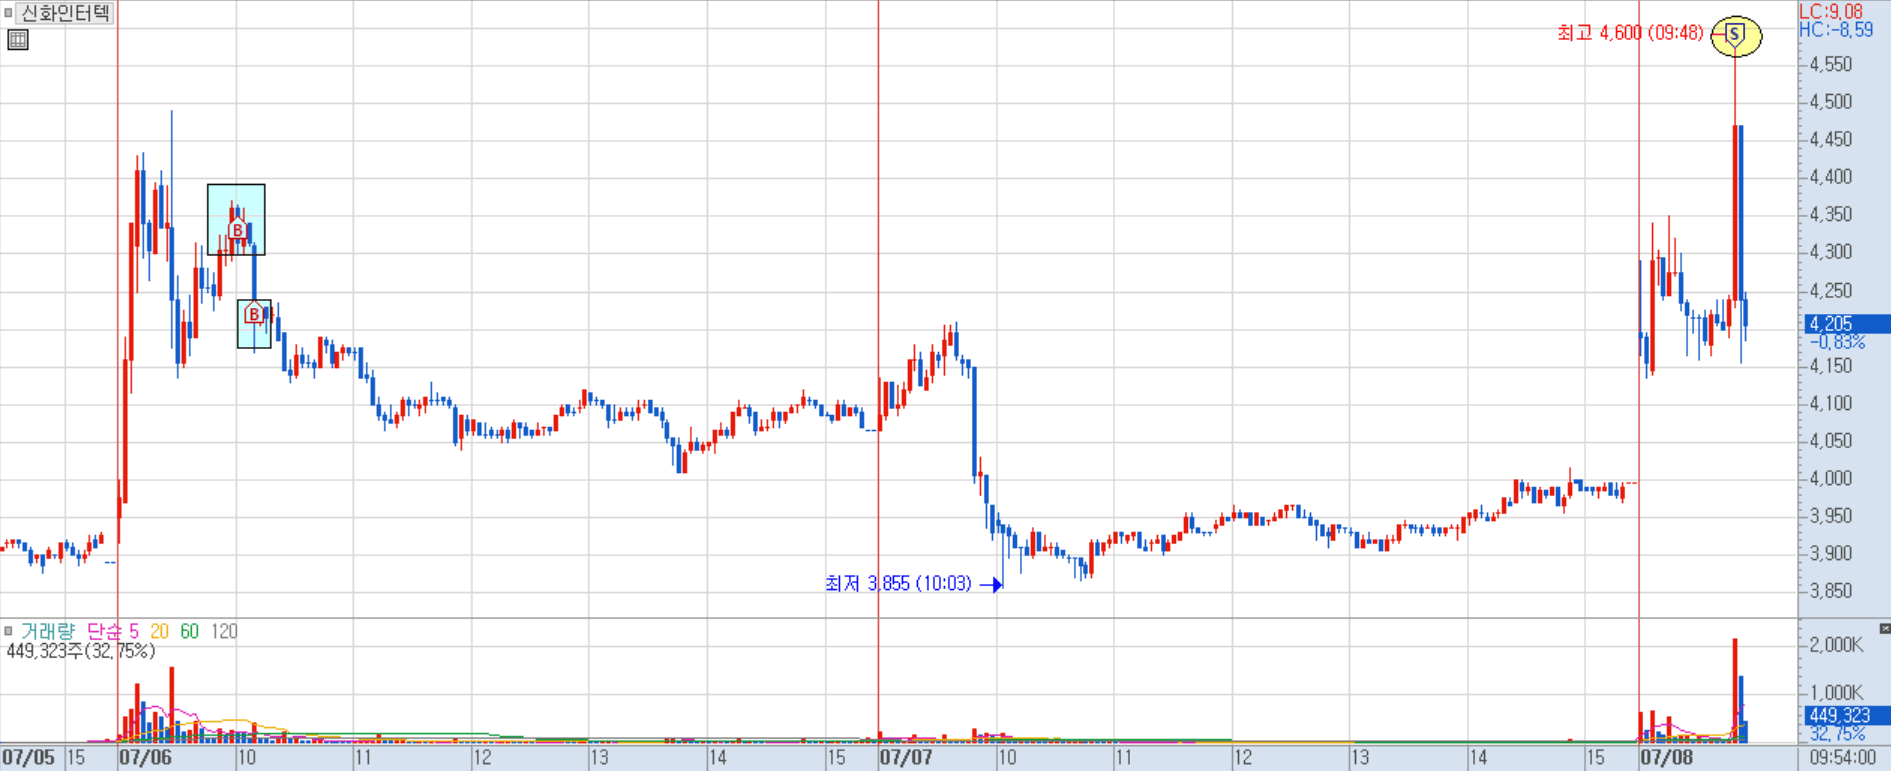Screen dimensions: 1891x771
Task: Click the highlighted current price tag 4,205
Action: [1847, 324]
